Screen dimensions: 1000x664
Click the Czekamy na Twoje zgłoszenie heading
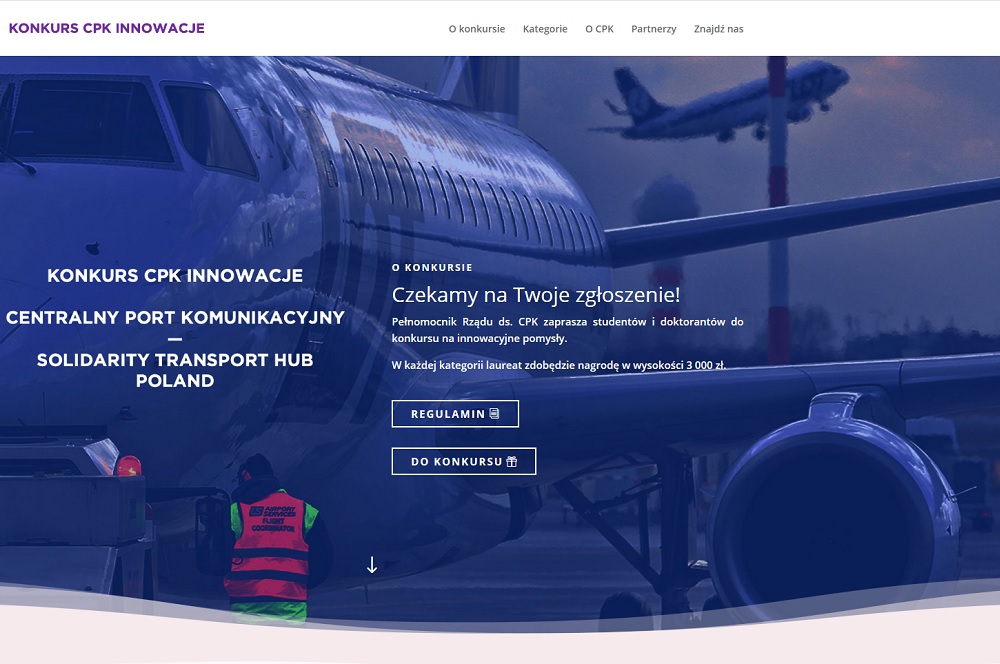(x=536, y=295)
